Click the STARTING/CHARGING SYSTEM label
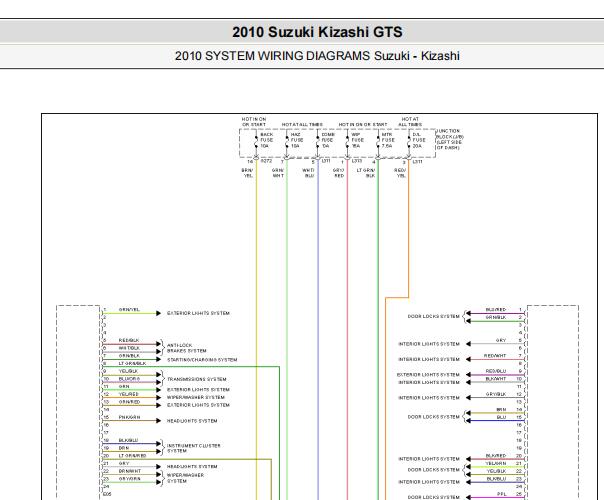 [202, 360]
